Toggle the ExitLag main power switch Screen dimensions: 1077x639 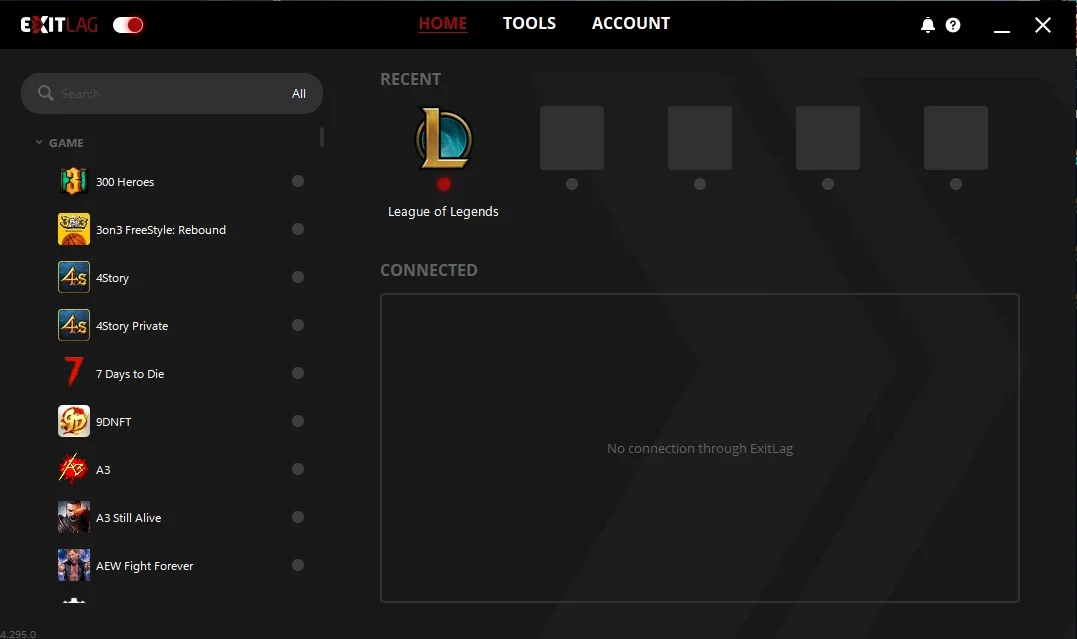point(128,25)
